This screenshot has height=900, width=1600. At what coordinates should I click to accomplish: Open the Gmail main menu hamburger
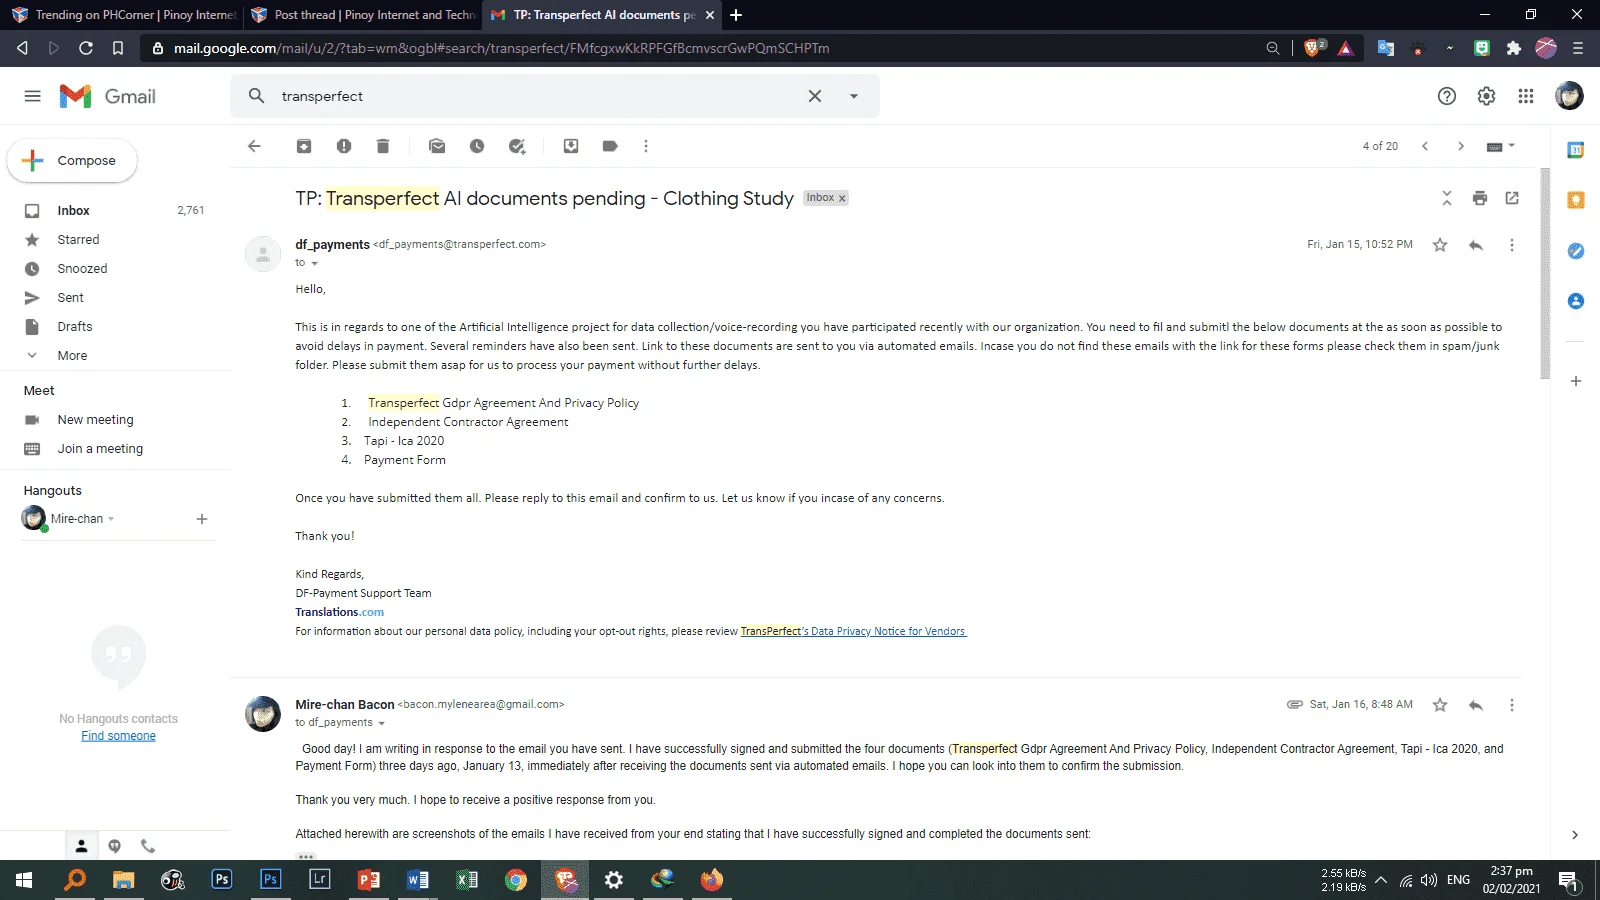pyautogui.click(x=33, y=96)
